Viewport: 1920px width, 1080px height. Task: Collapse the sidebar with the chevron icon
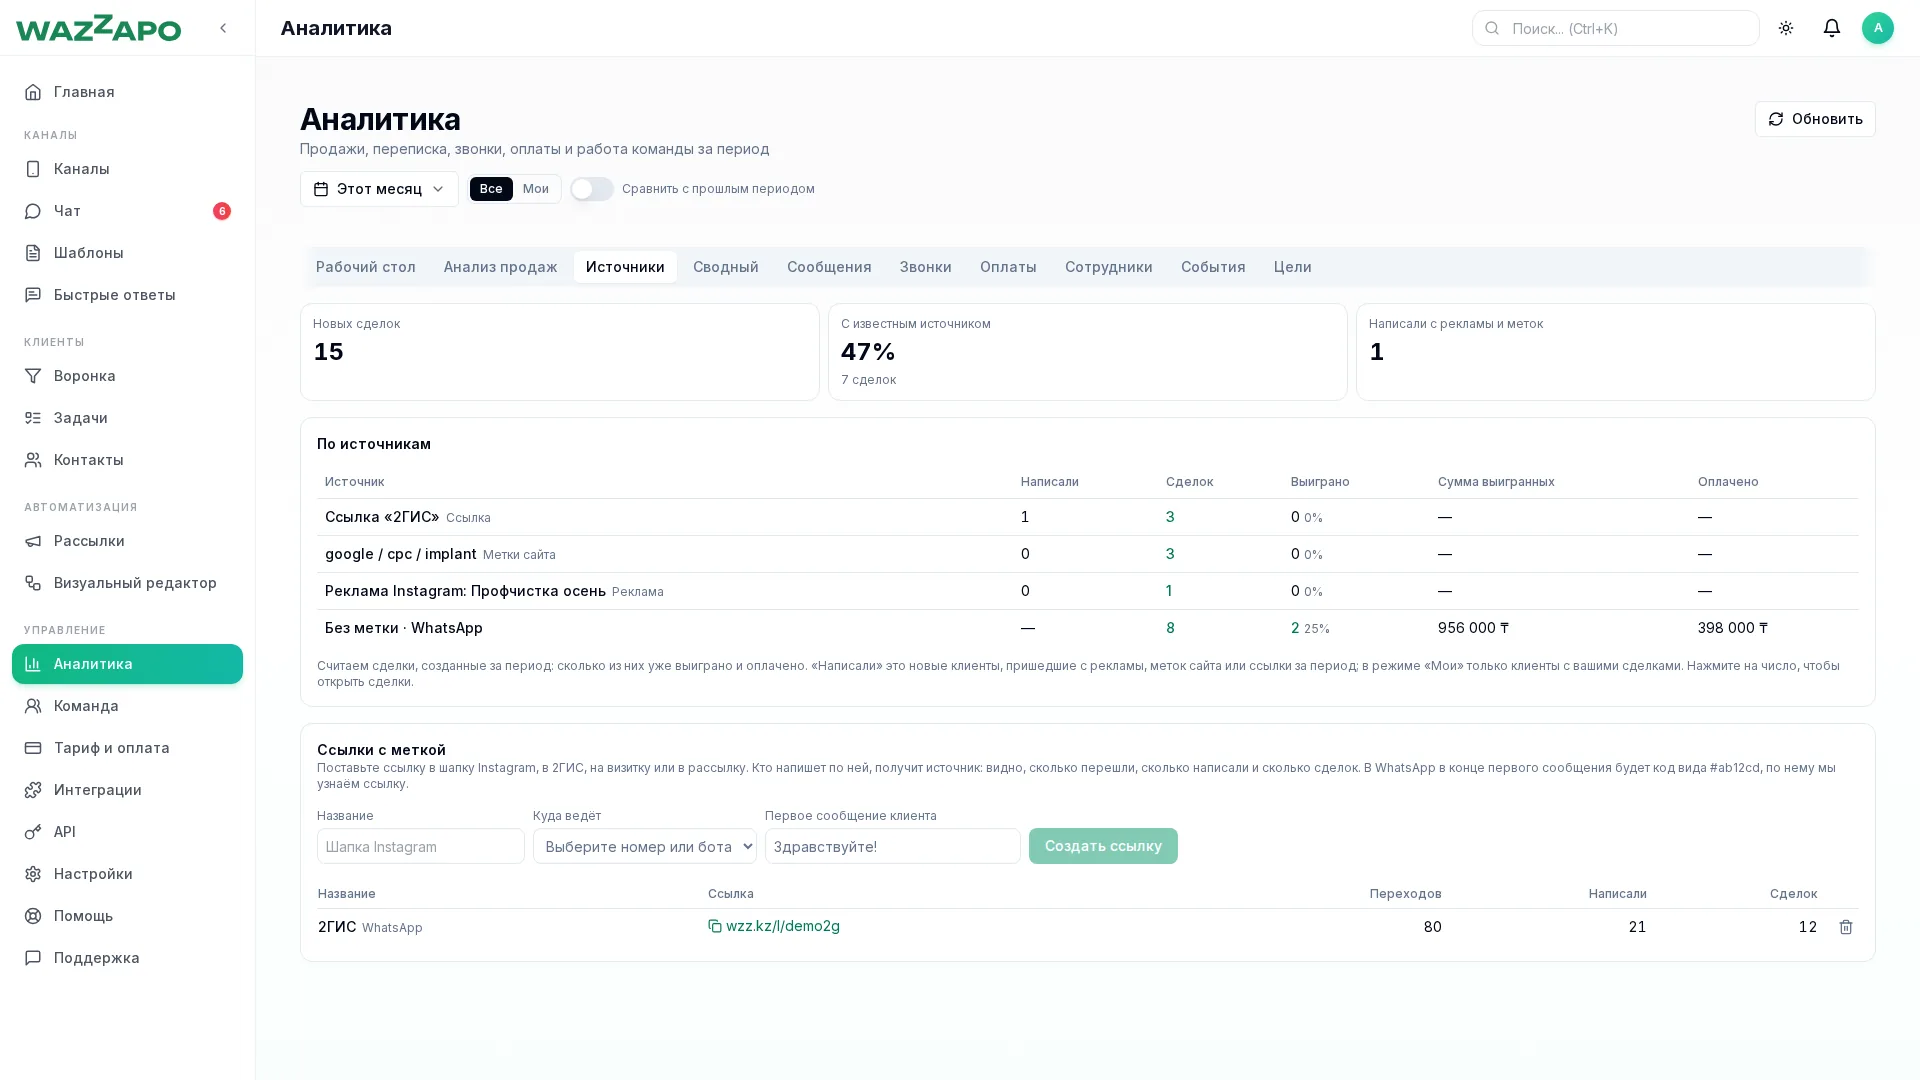pyautogui.click(x=223, y=28)
